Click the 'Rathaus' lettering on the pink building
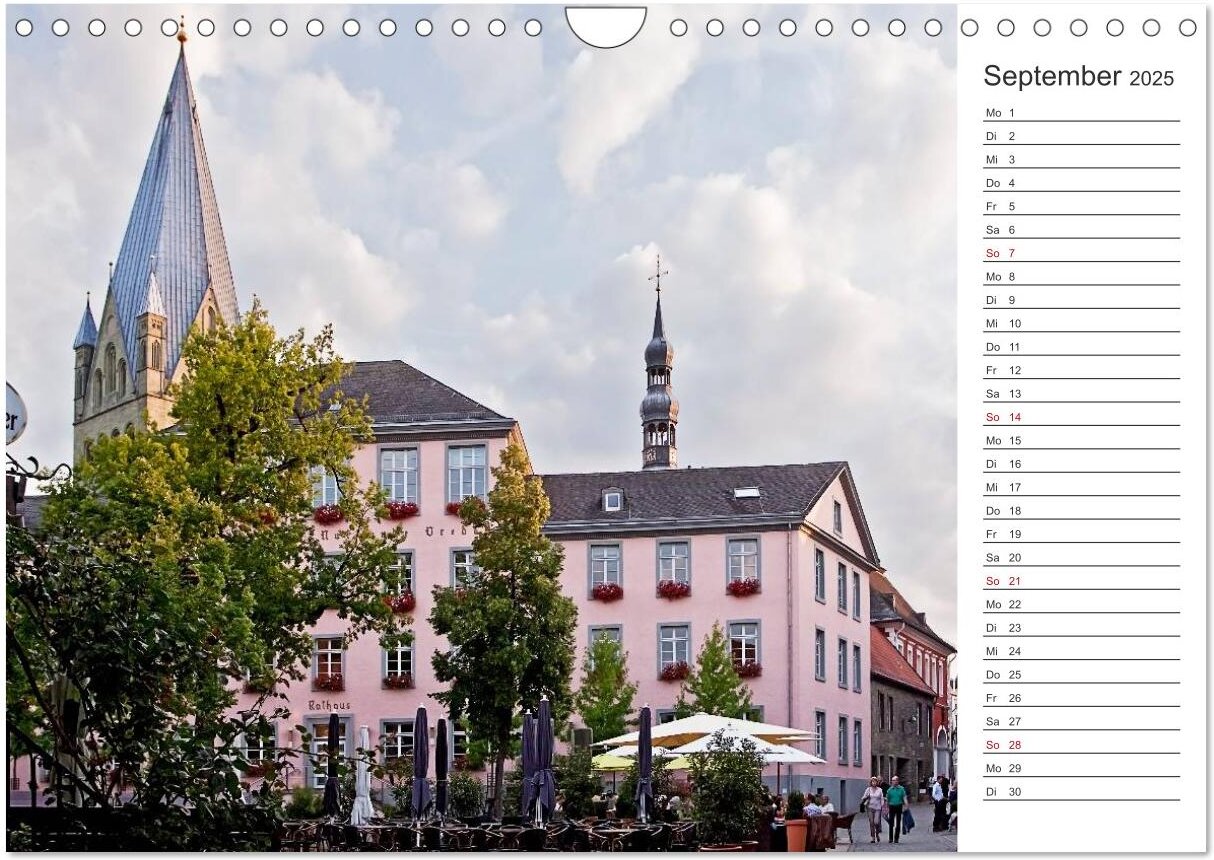The image size is (1214, 860). pos(328,705)
